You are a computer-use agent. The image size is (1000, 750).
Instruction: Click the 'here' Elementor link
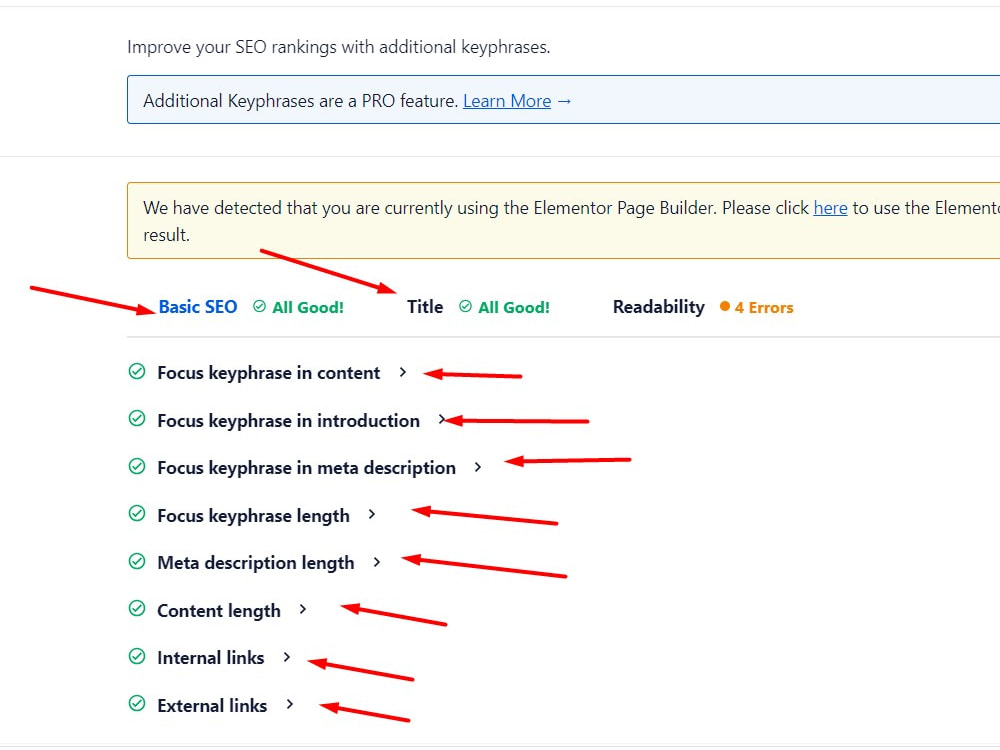pos(830,208)
